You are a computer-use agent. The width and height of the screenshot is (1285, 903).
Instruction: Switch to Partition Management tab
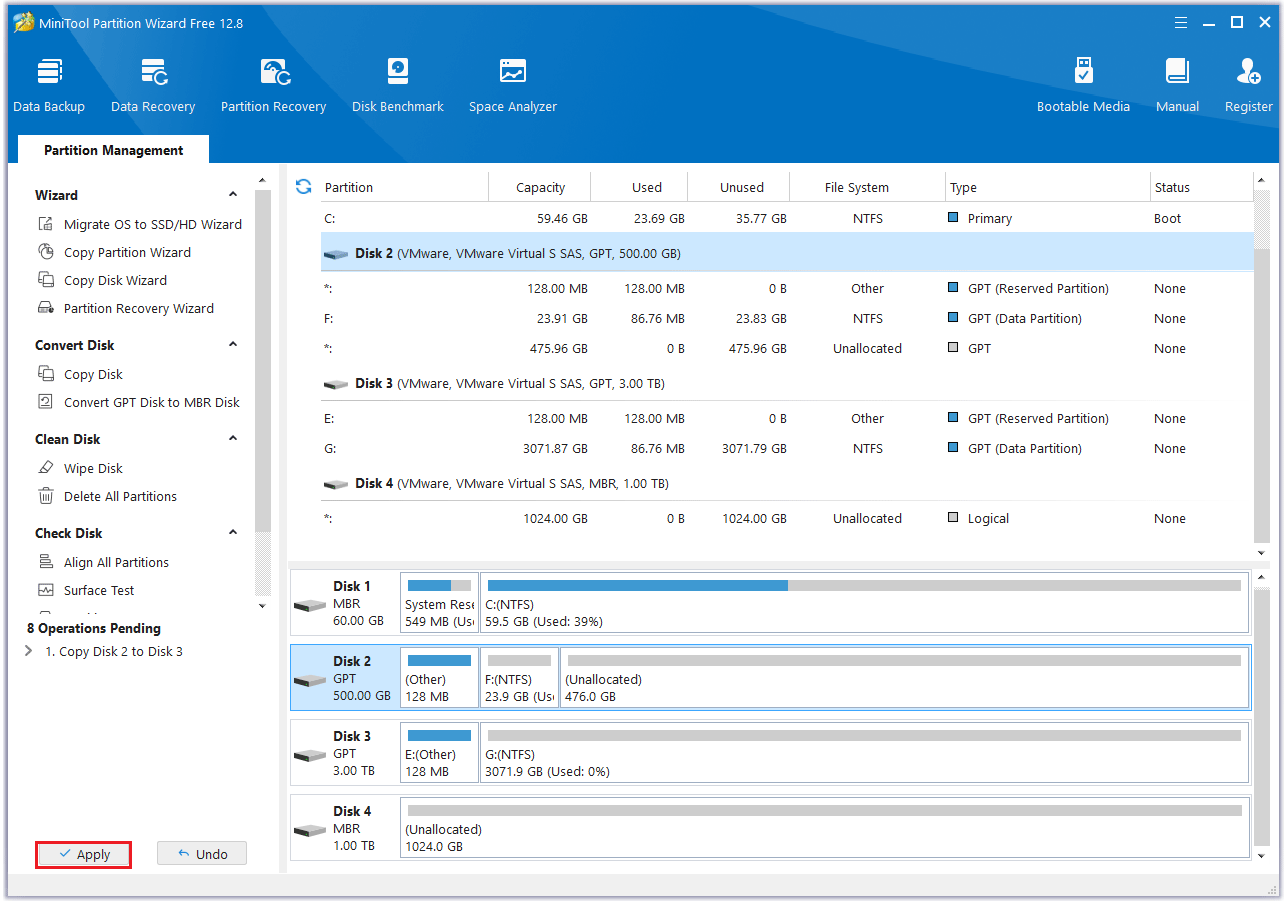113,150
